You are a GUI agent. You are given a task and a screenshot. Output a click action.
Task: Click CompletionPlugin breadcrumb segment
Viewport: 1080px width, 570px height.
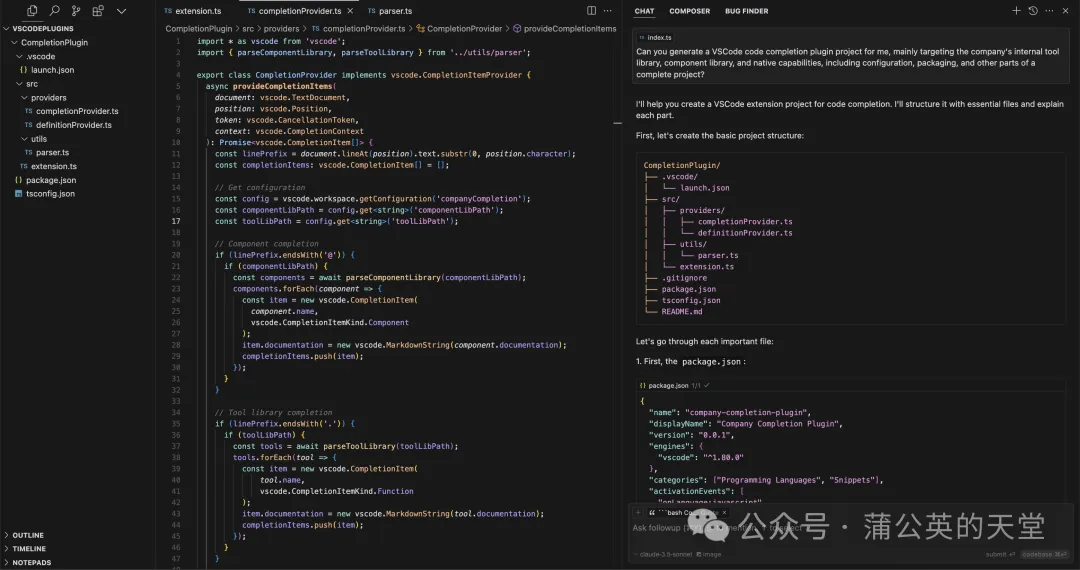click(x=198, y=29)
